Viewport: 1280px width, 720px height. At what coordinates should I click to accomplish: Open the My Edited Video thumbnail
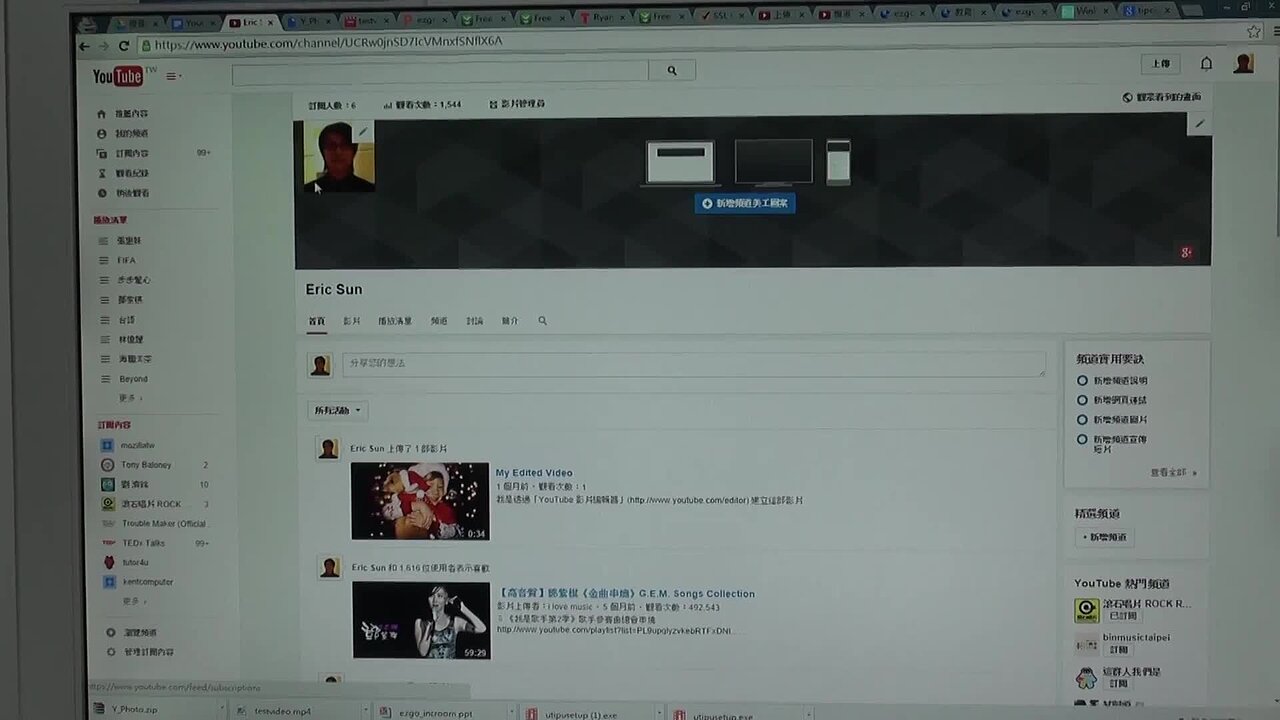pos(420,501)
